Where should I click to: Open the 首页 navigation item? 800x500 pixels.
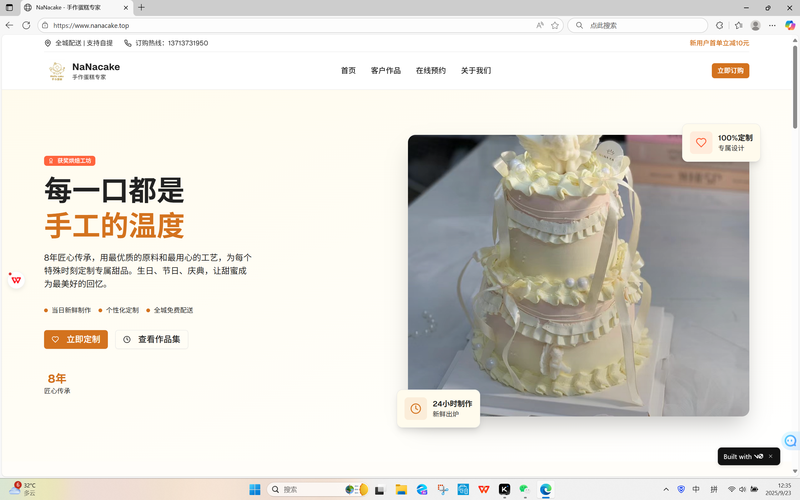click(x=348, y=70)
